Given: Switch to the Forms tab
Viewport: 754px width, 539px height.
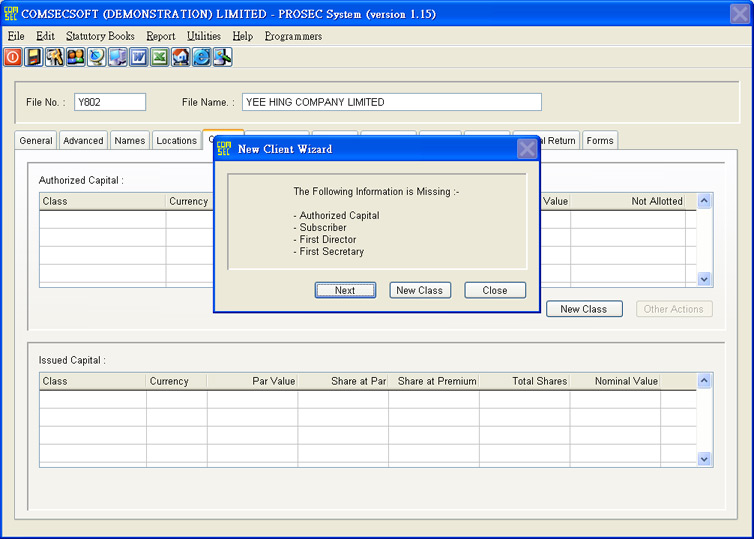Looking at the screenshot, I should (x=600, y=141).
